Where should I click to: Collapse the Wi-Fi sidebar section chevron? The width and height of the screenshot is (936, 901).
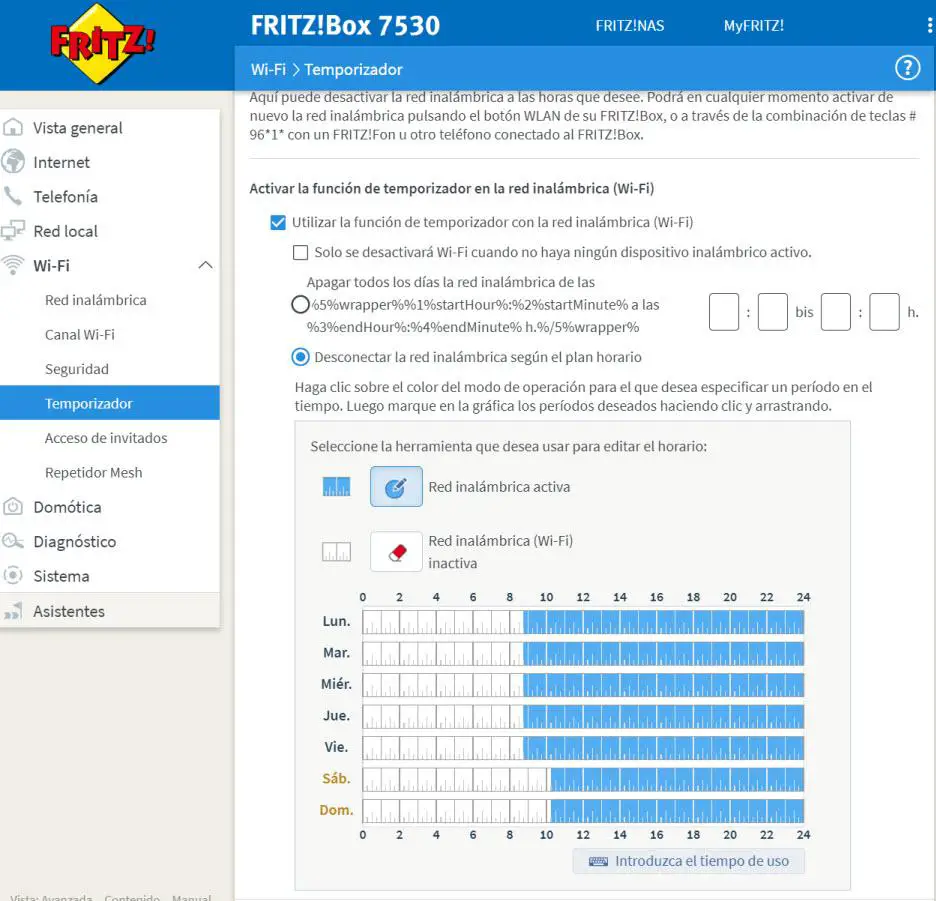(x=205, y=265)
